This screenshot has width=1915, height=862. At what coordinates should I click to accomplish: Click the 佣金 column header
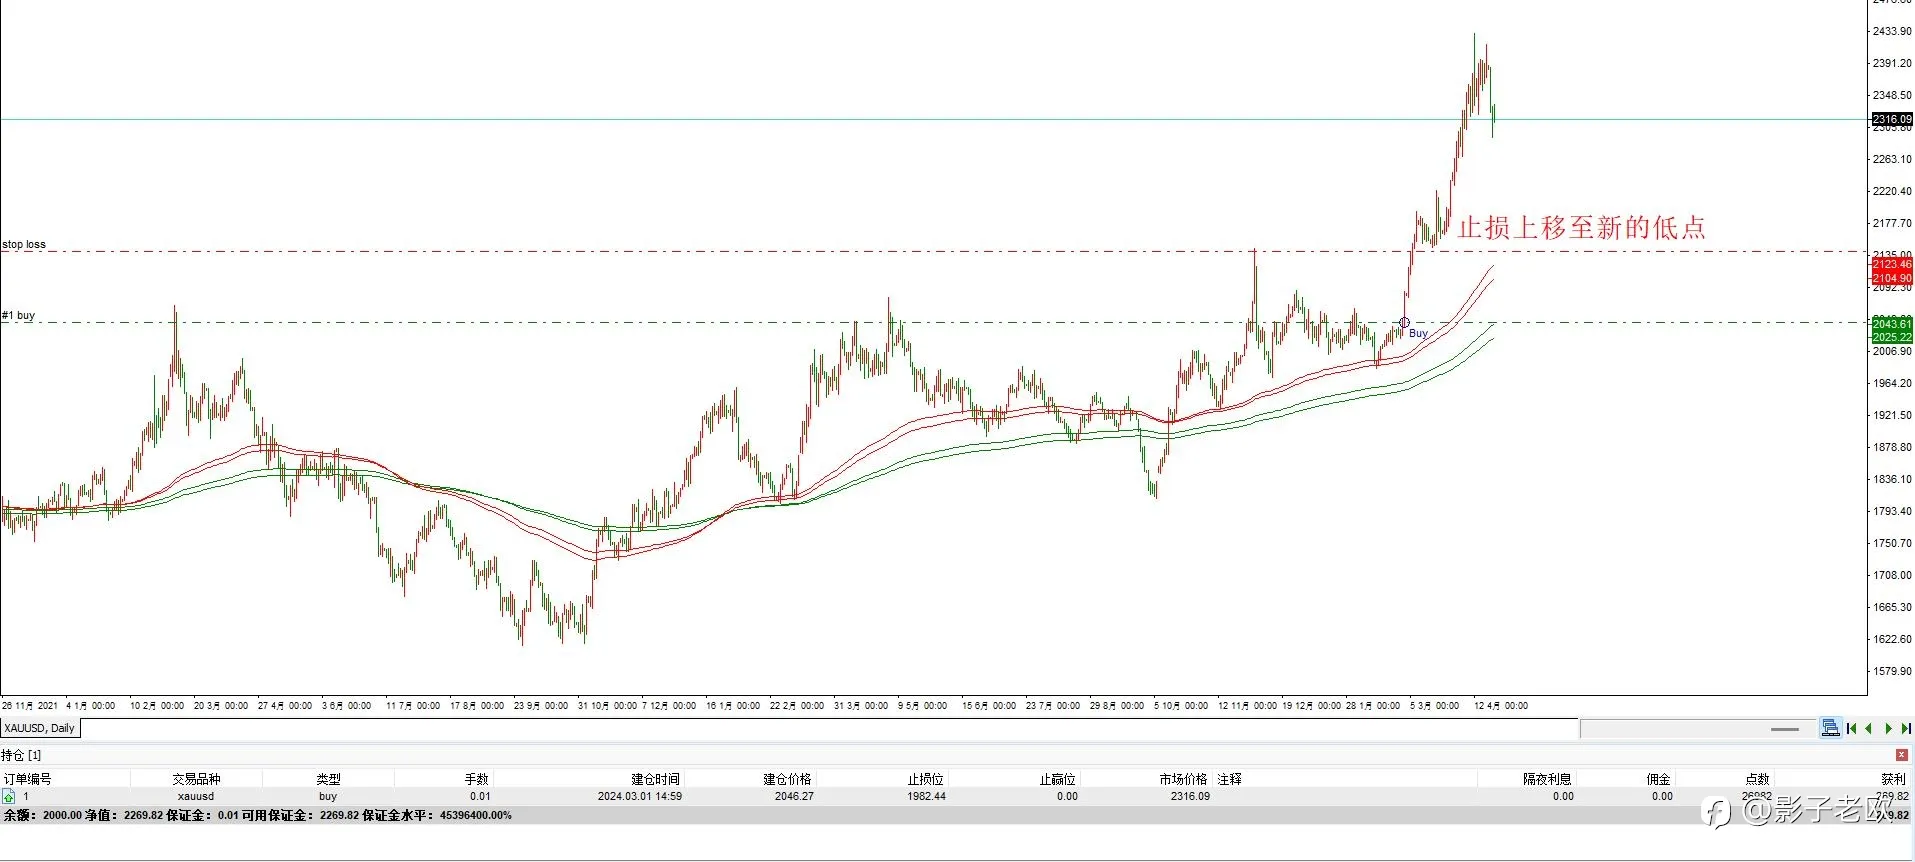coord(1659,779)
